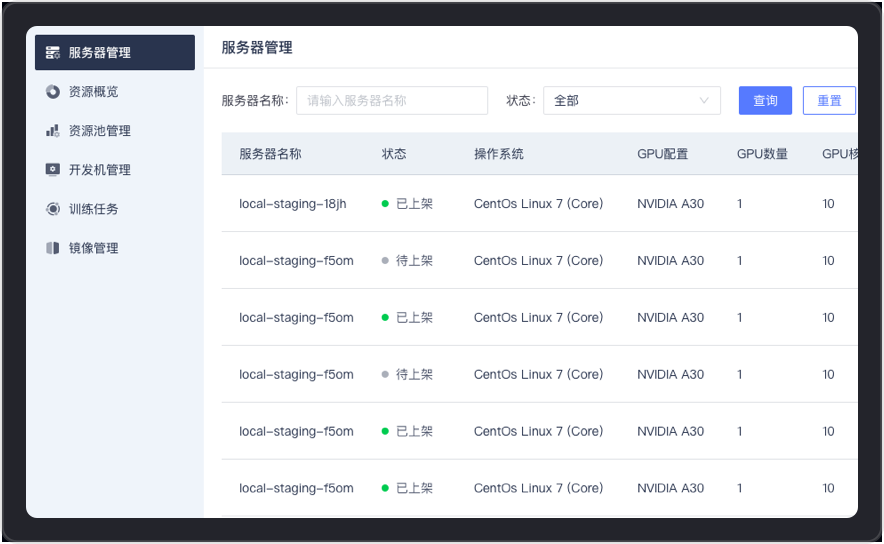Click the local-staging-18jh server name

click(x=292, y=204)
